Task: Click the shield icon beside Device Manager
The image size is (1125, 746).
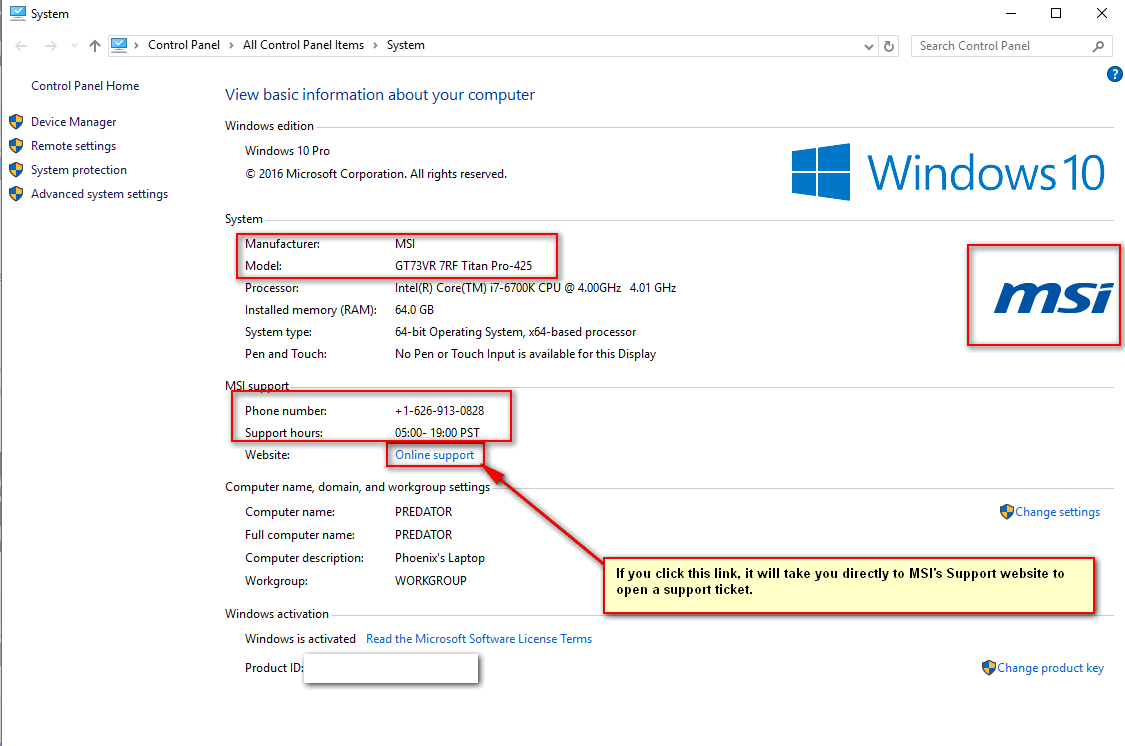Action: pyautogui.click(x=16, y=122)
